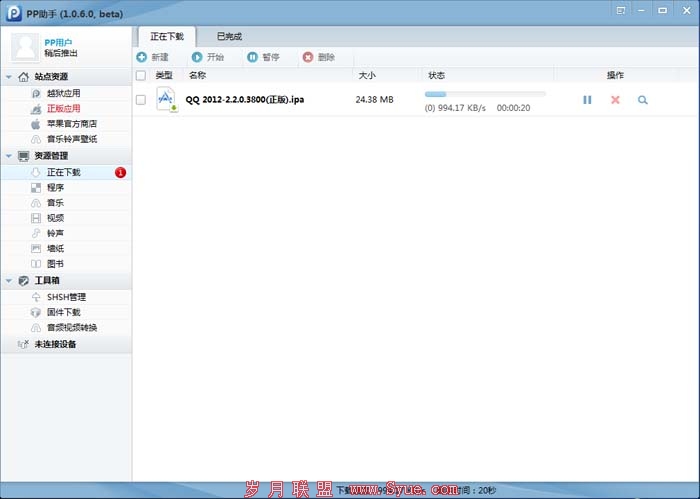
Task: Click the 音频视频转换 icon
Action: click(36, 328)
